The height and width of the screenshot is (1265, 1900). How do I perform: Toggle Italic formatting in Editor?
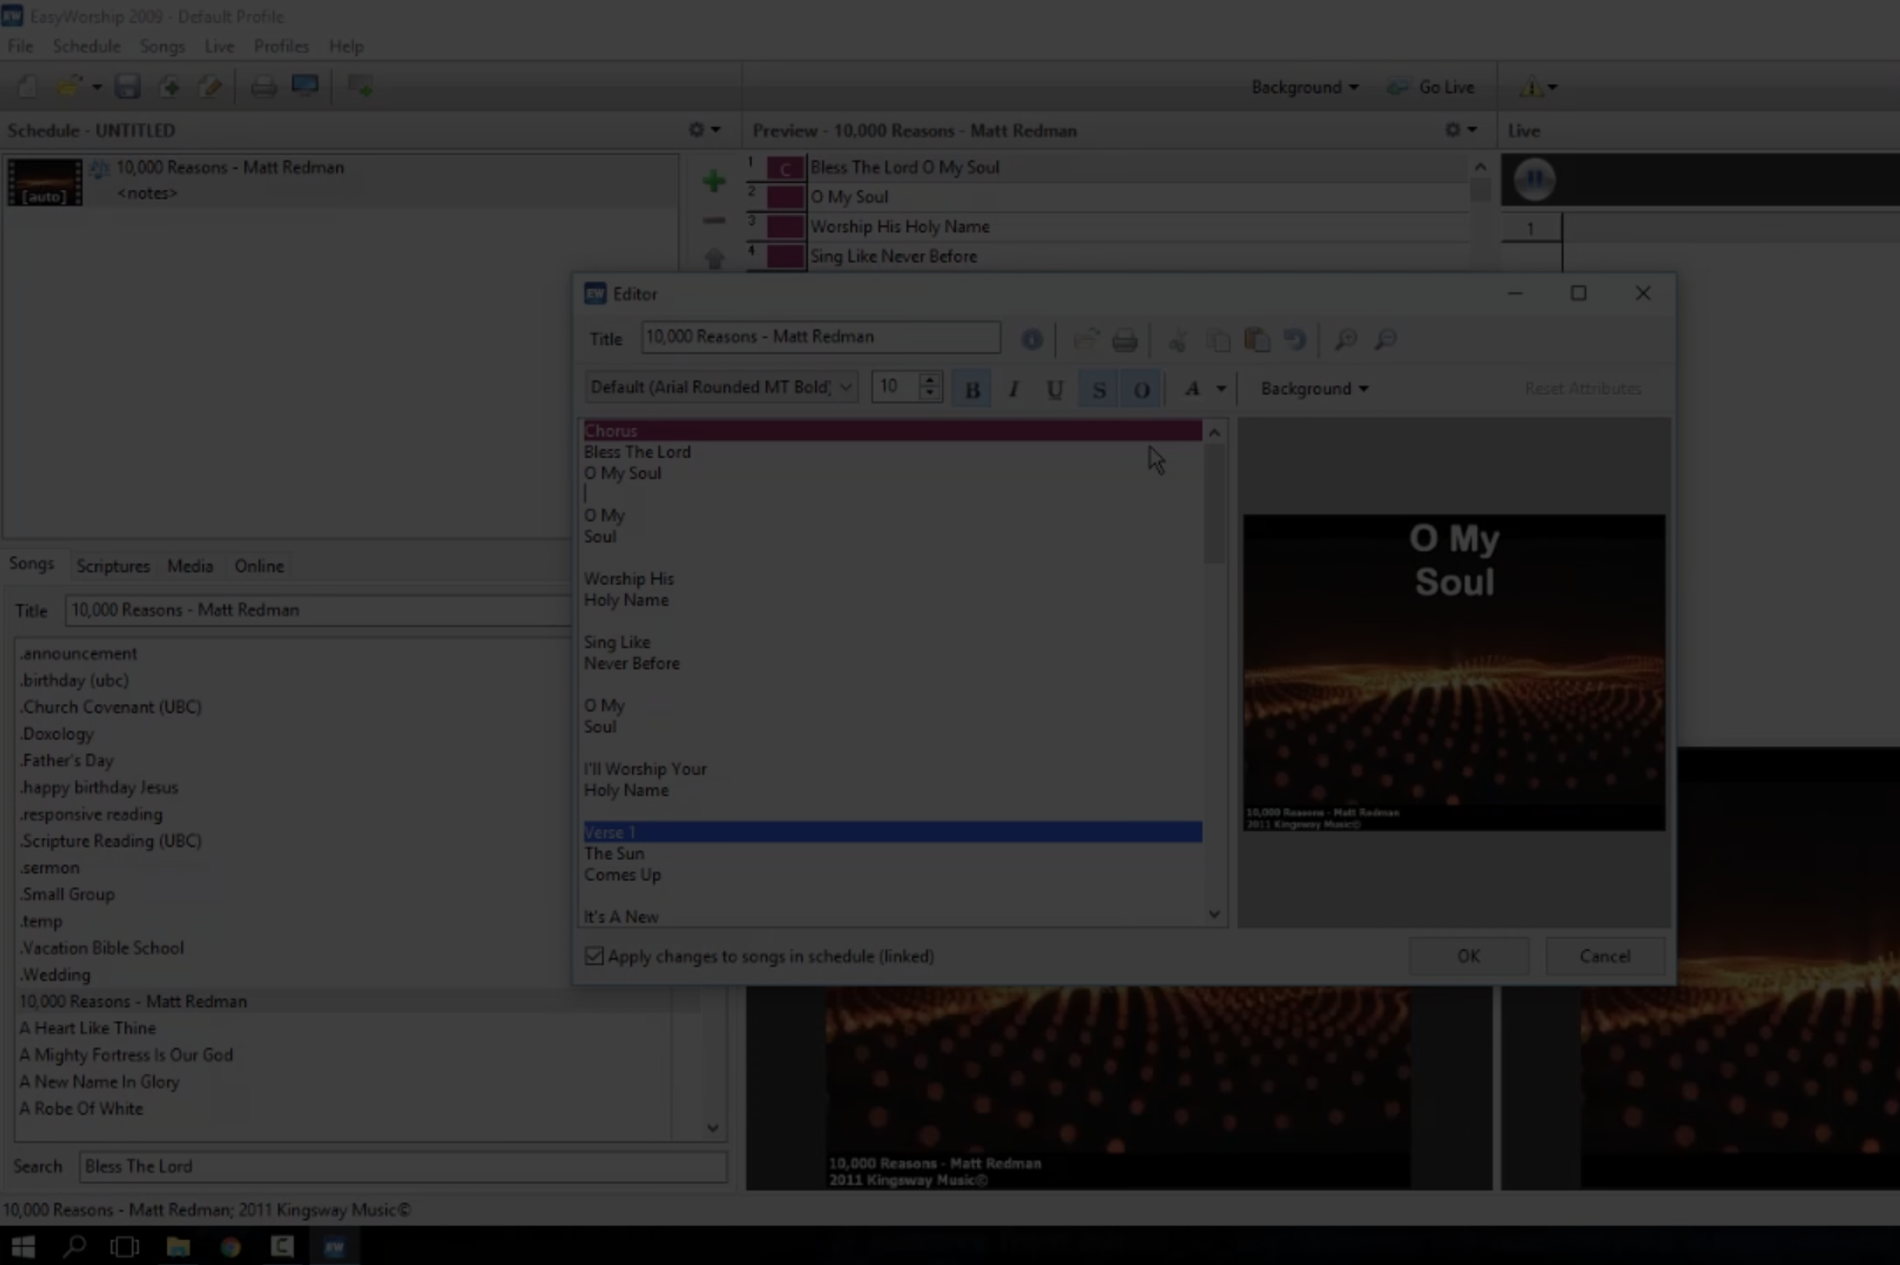point(1013,388)
